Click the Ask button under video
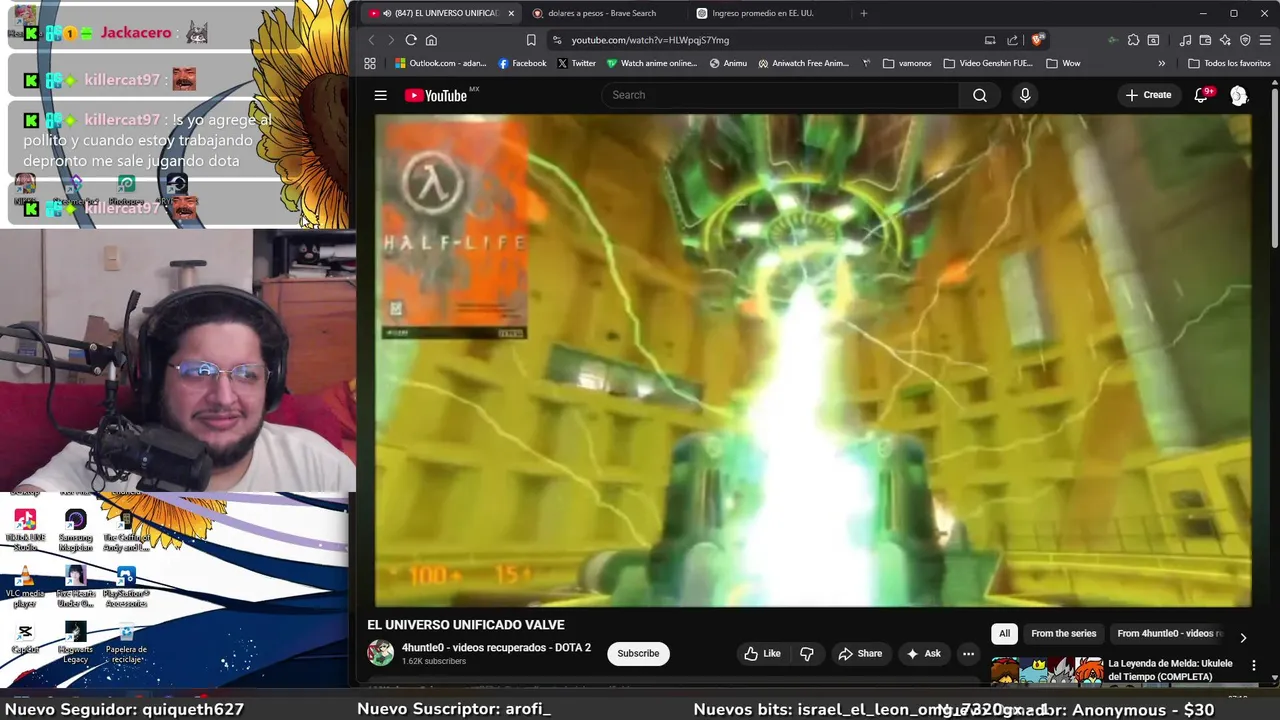Viewport: 1280px width, 720px height. pos(923,653)
